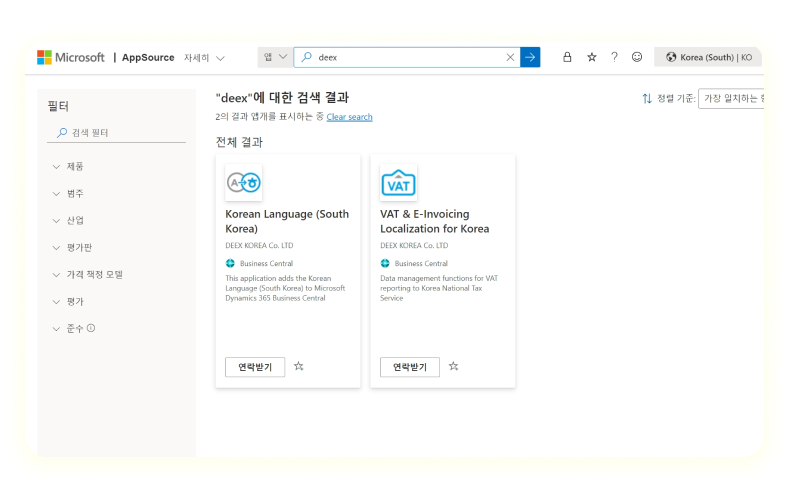The height and width of the screenshot is (500, 790).
Task: Open favorites star in header
Action: 591,57
